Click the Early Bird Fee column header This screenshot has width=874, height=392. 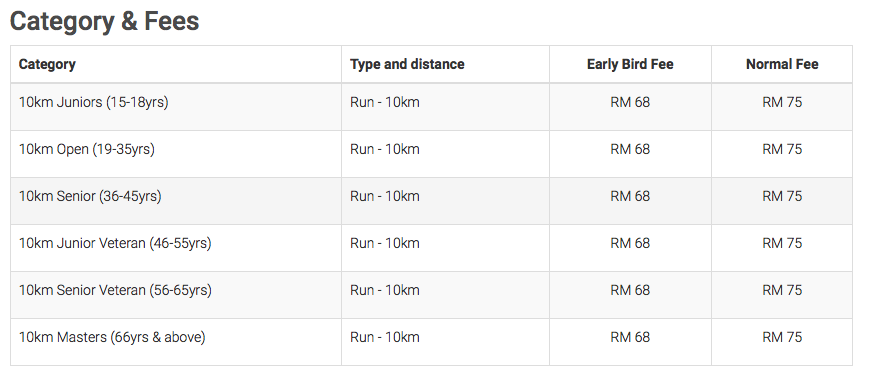pyautogui.click(x=630, y=64)
